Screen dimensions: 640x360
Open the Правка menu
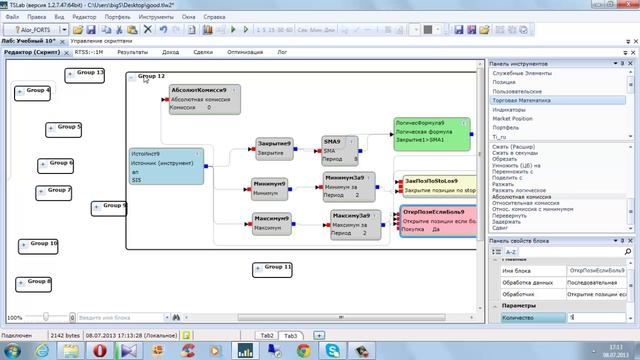tap(36, 17)
